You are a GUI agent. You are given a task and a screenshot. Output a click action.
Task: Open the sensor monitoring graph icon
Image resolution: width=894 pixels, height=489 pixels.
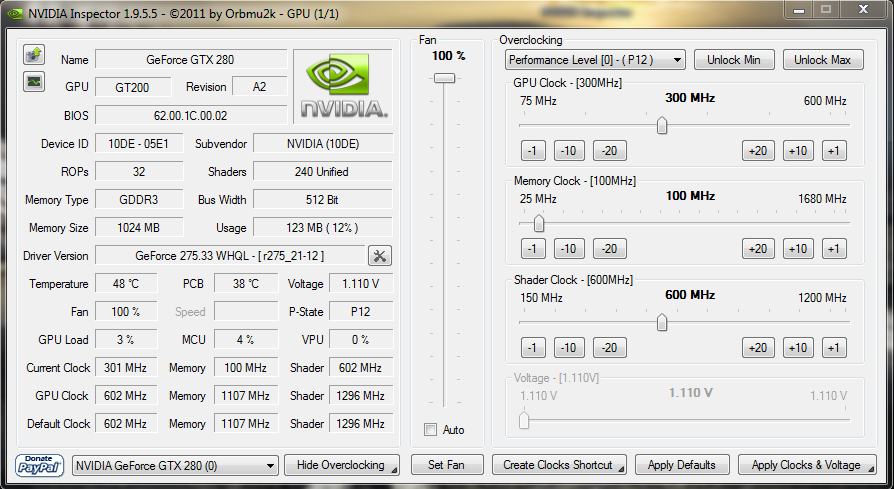tap(34, 82)
